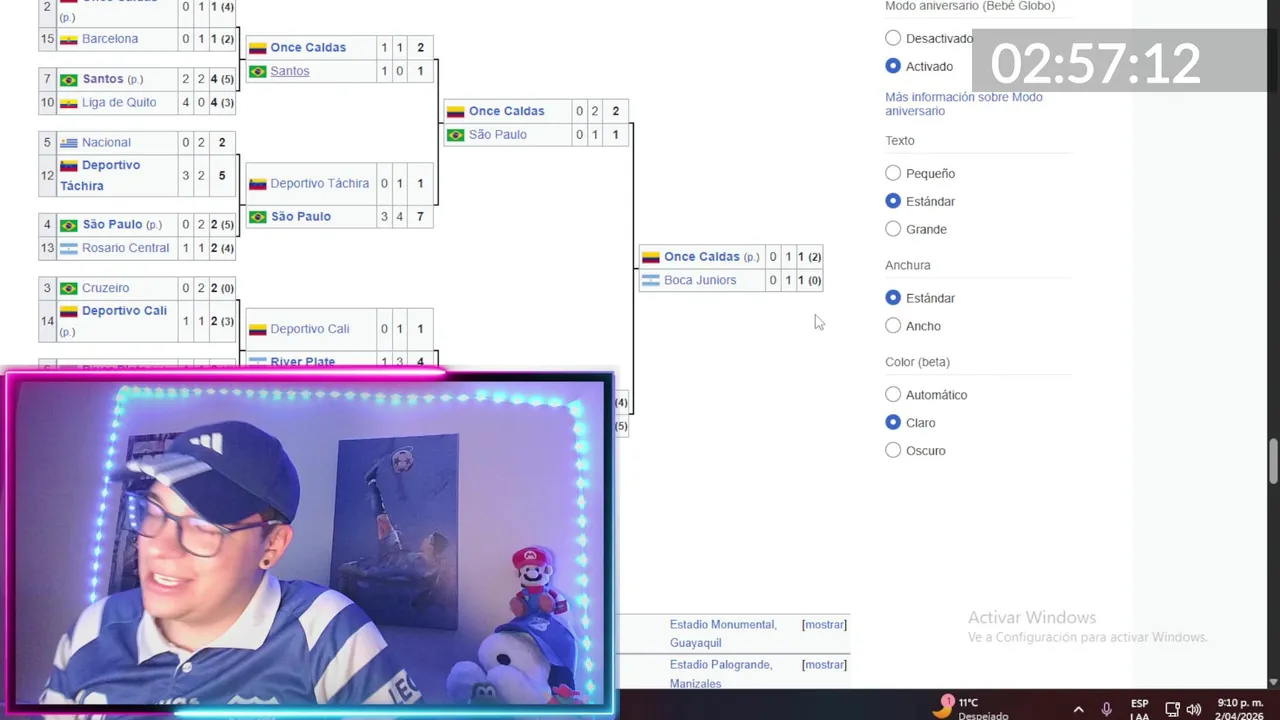Click the Brazil flag beside the underlined Santos link
1280x720 pixels.
pos(257,71)
